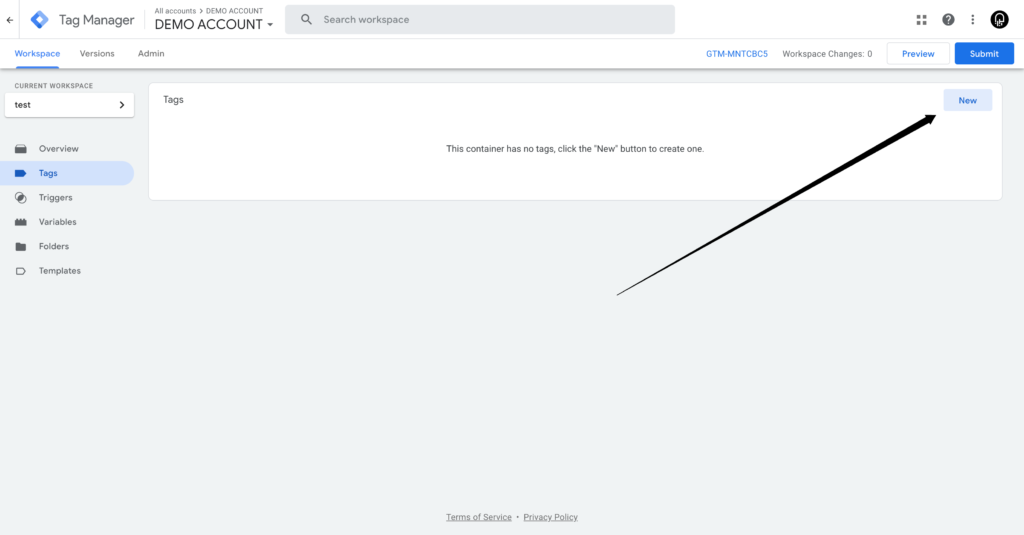Click the Triggers icon in sidebar
This screenshot has width=1024, height=535.
tap(21, 198)
